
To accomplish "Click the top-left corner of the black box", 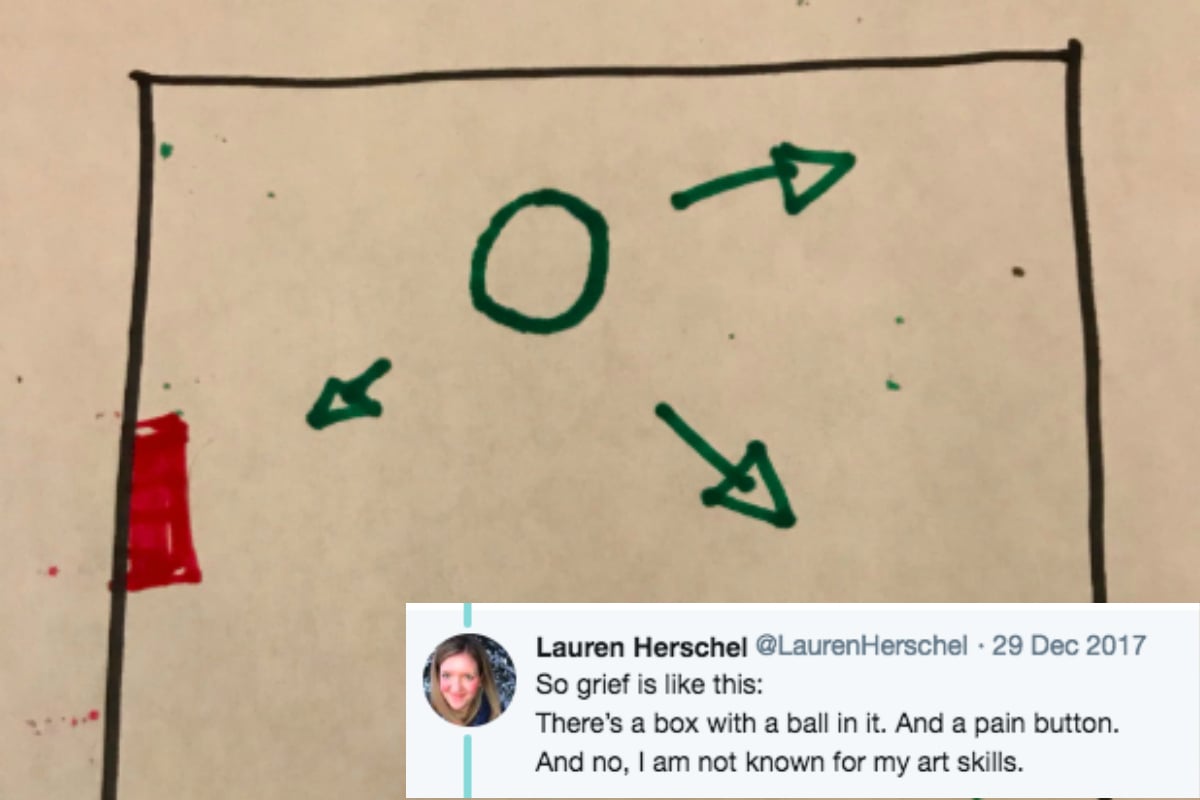I will click(x=140, y=78).
